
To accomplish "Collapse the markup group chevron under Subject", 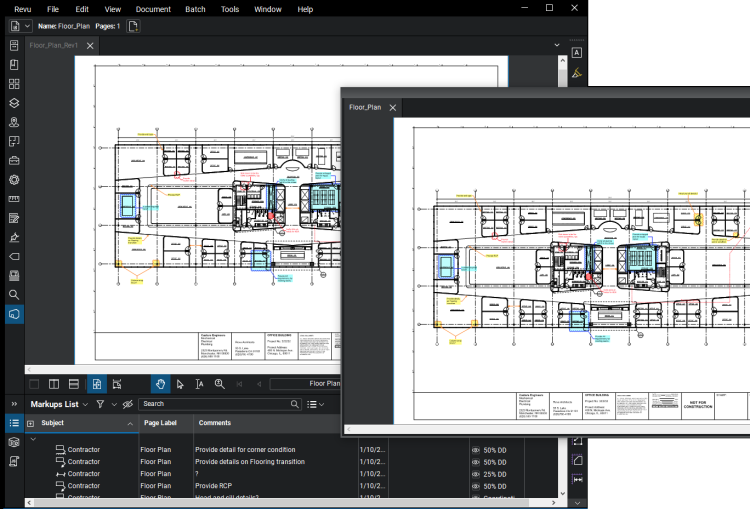I will pyautogui.click(x=32, y=439).
